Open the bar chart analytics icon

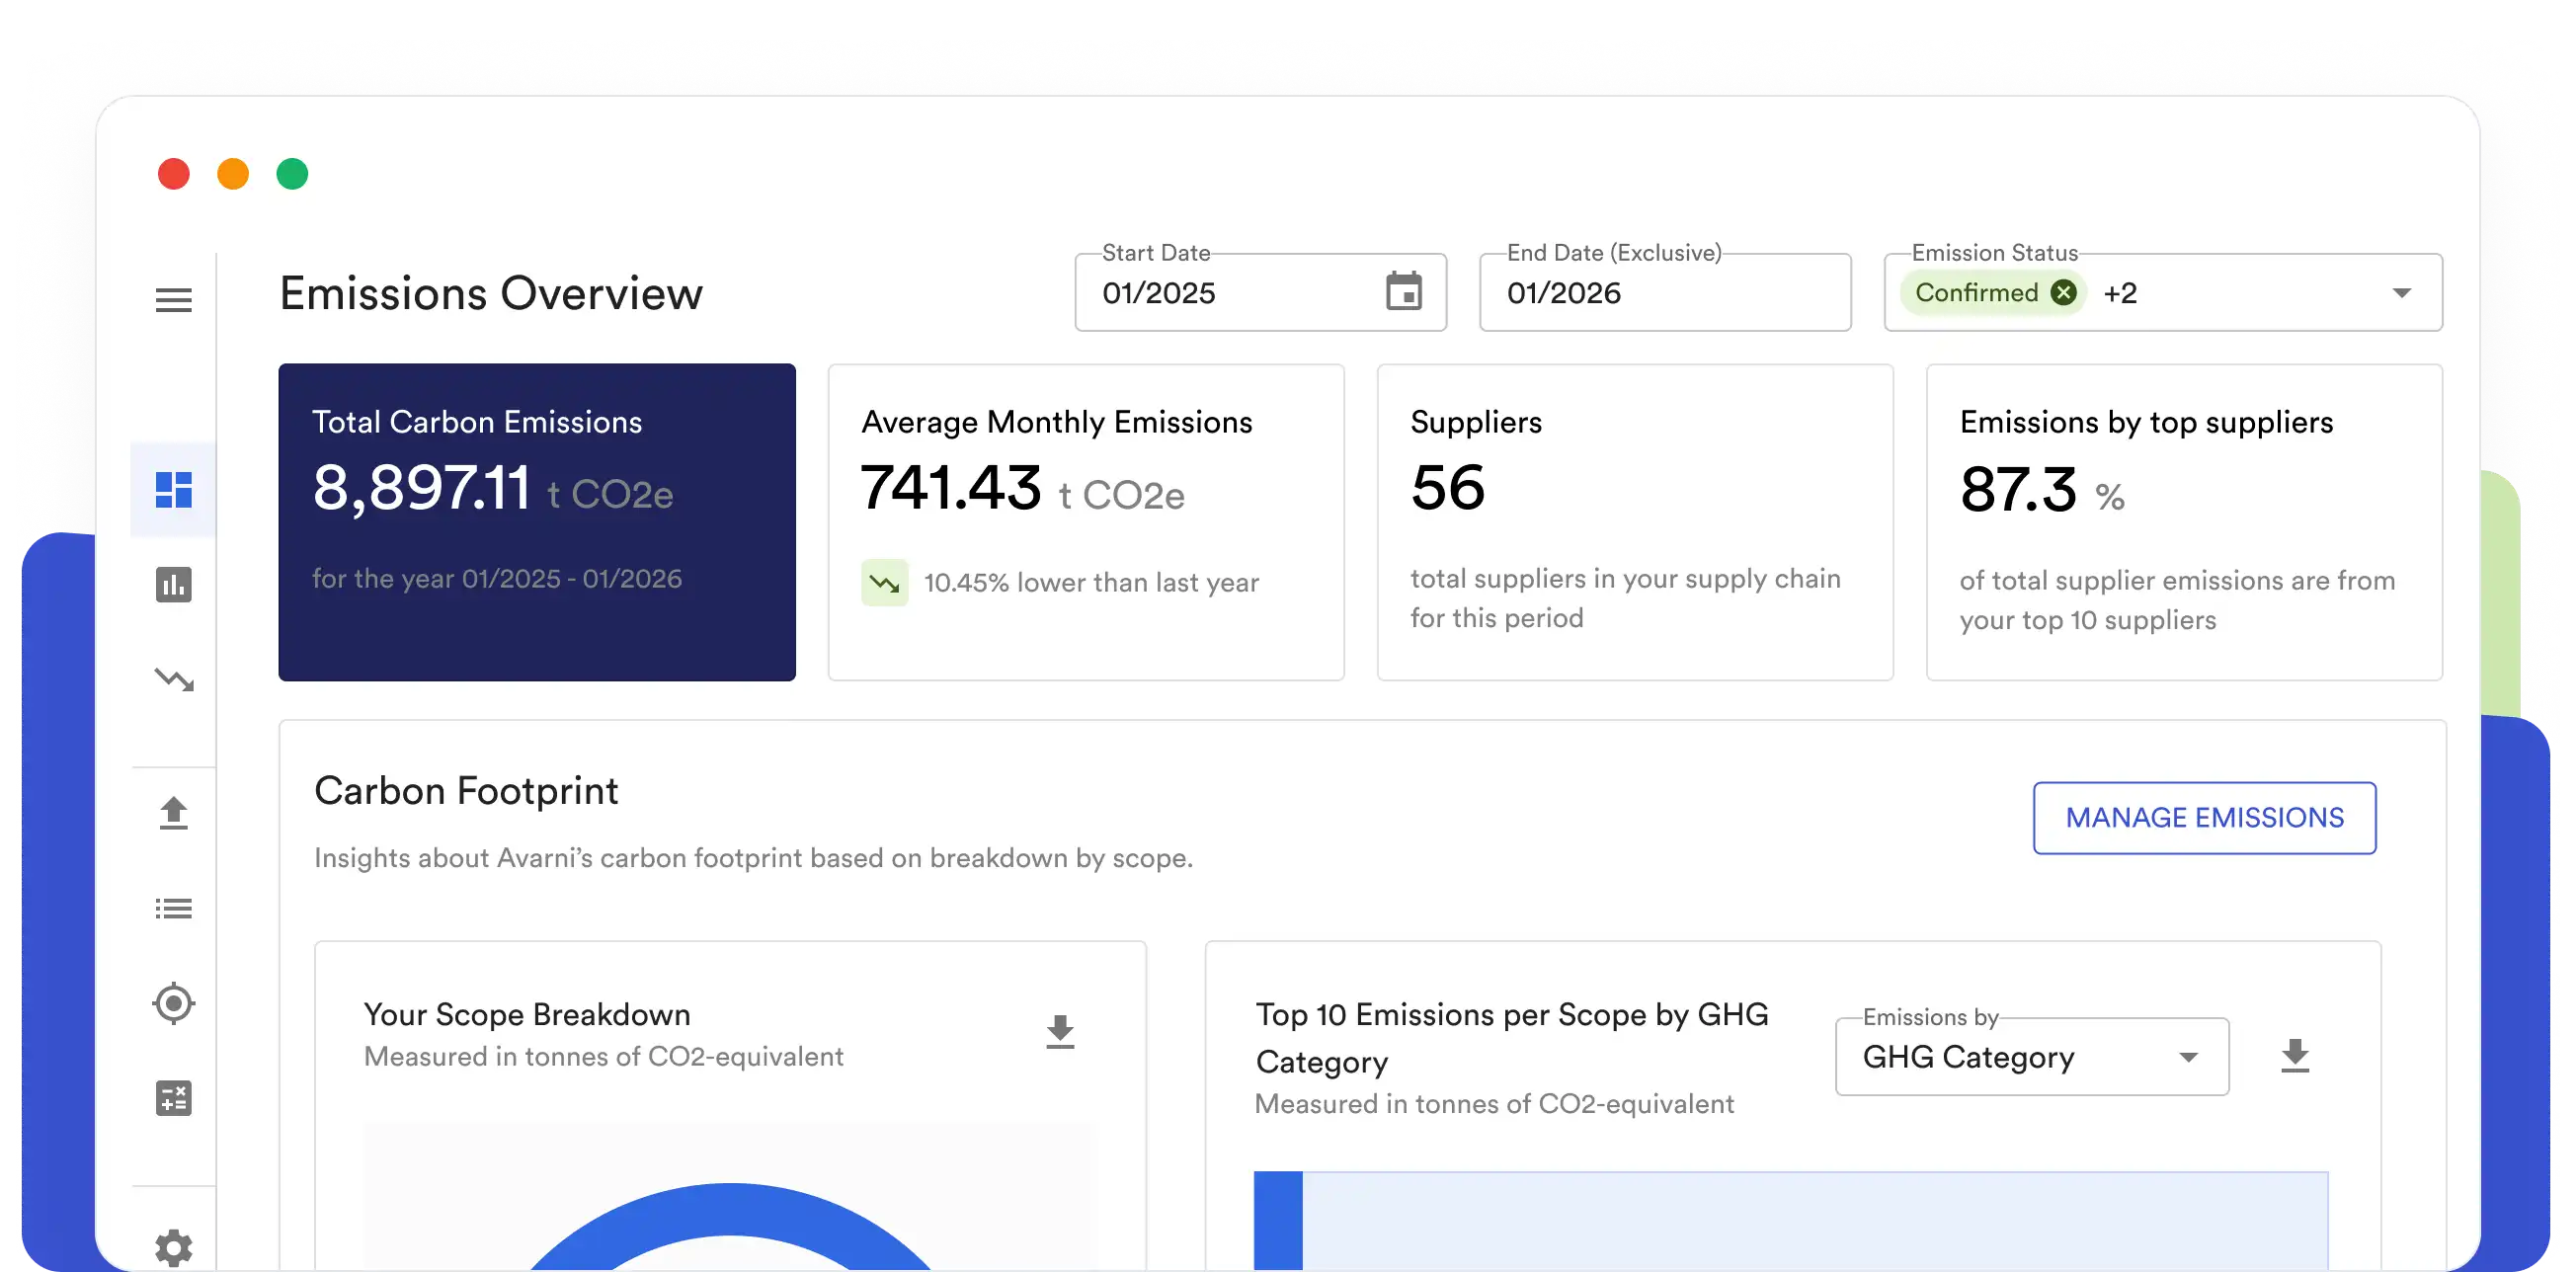coord(173,585)
